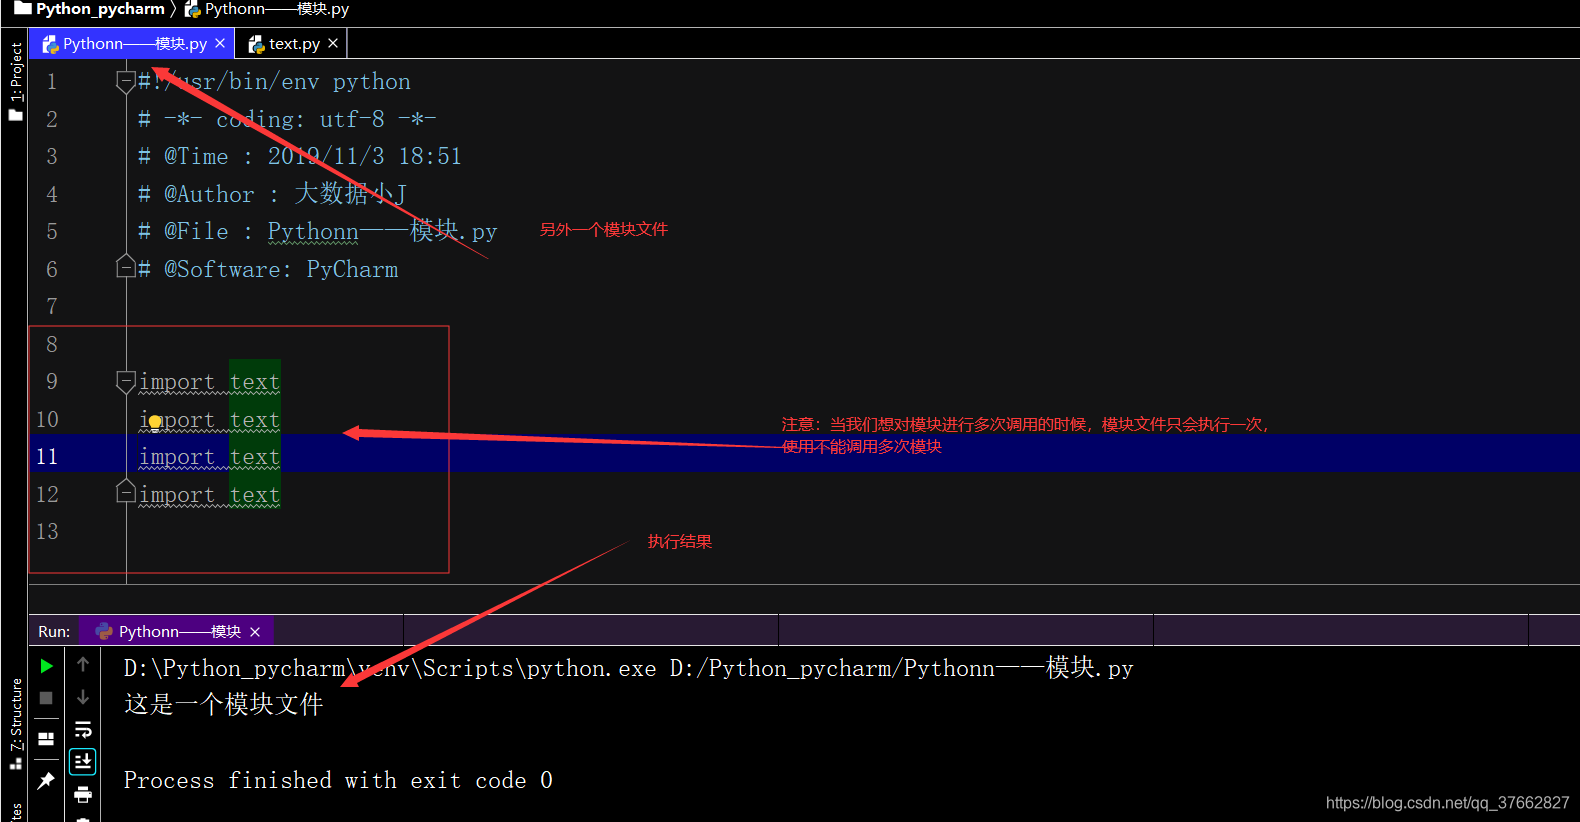Click the underlined Pythonn word in line 5

tap(313, 232)
